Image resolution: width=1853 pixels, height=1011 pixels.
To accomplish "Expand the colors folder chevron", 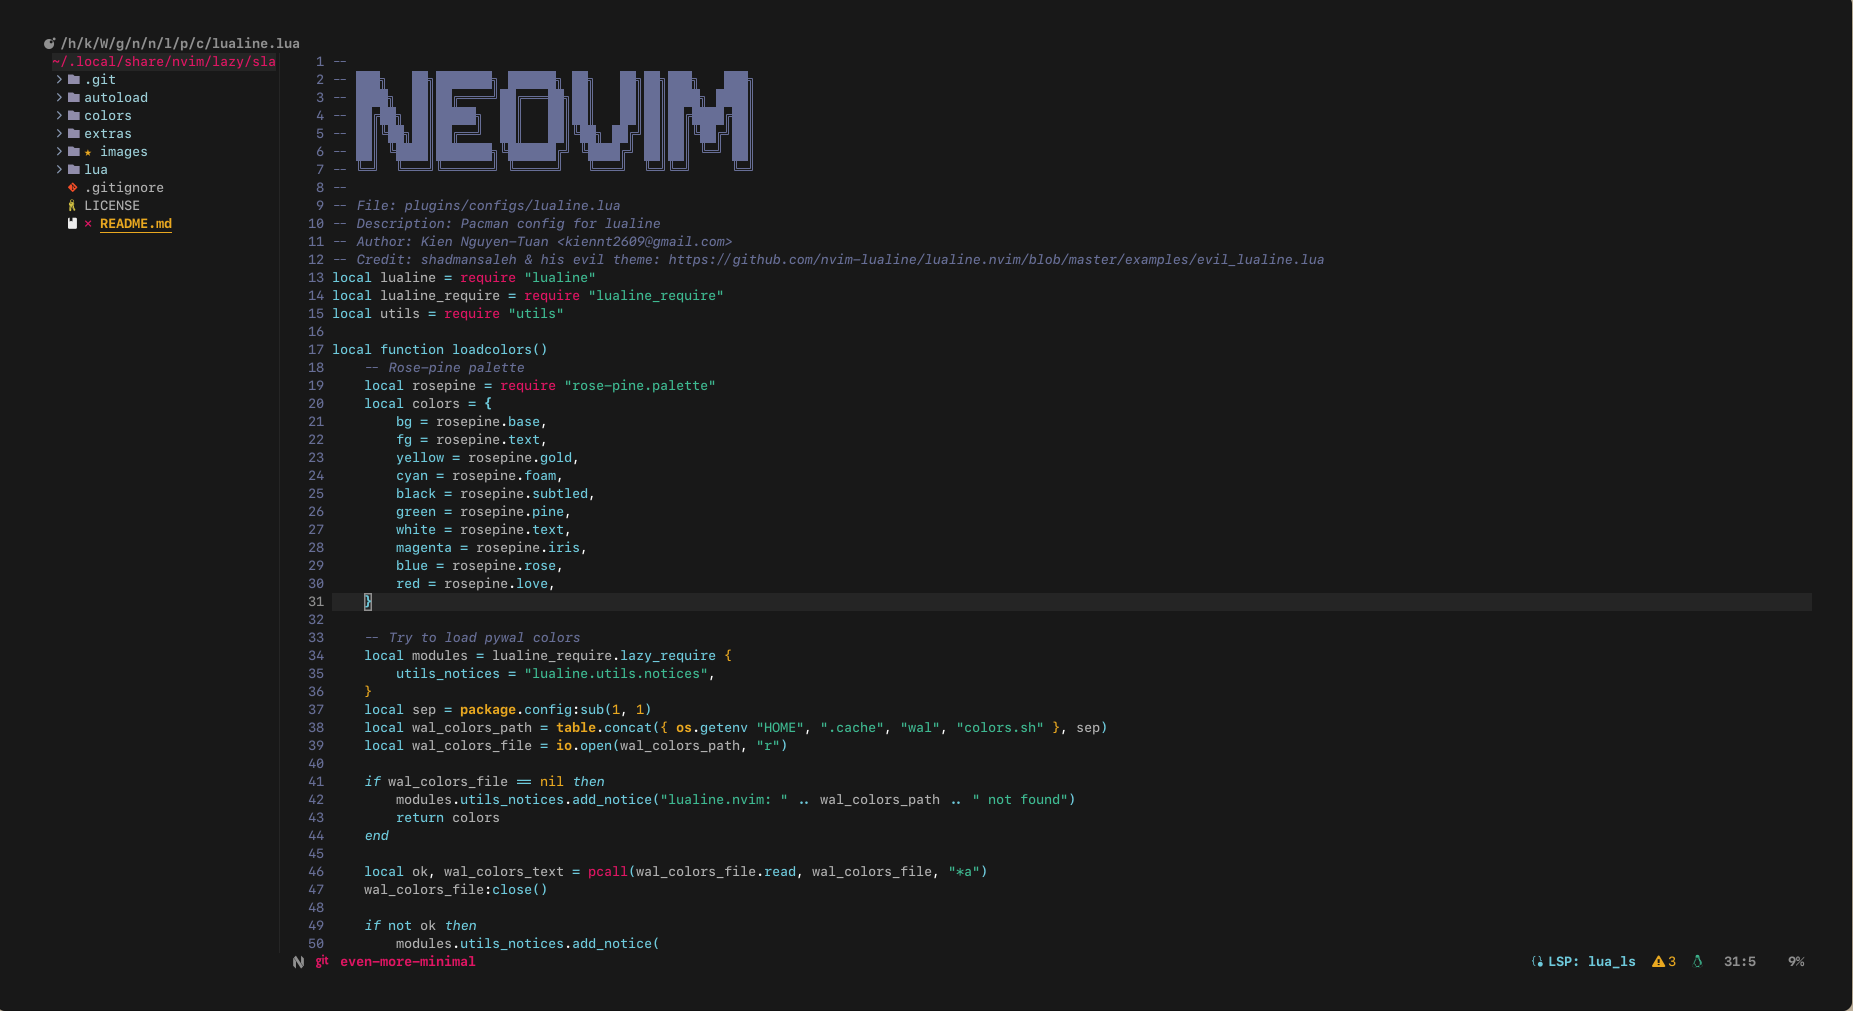I will click(x=59, y=115).
